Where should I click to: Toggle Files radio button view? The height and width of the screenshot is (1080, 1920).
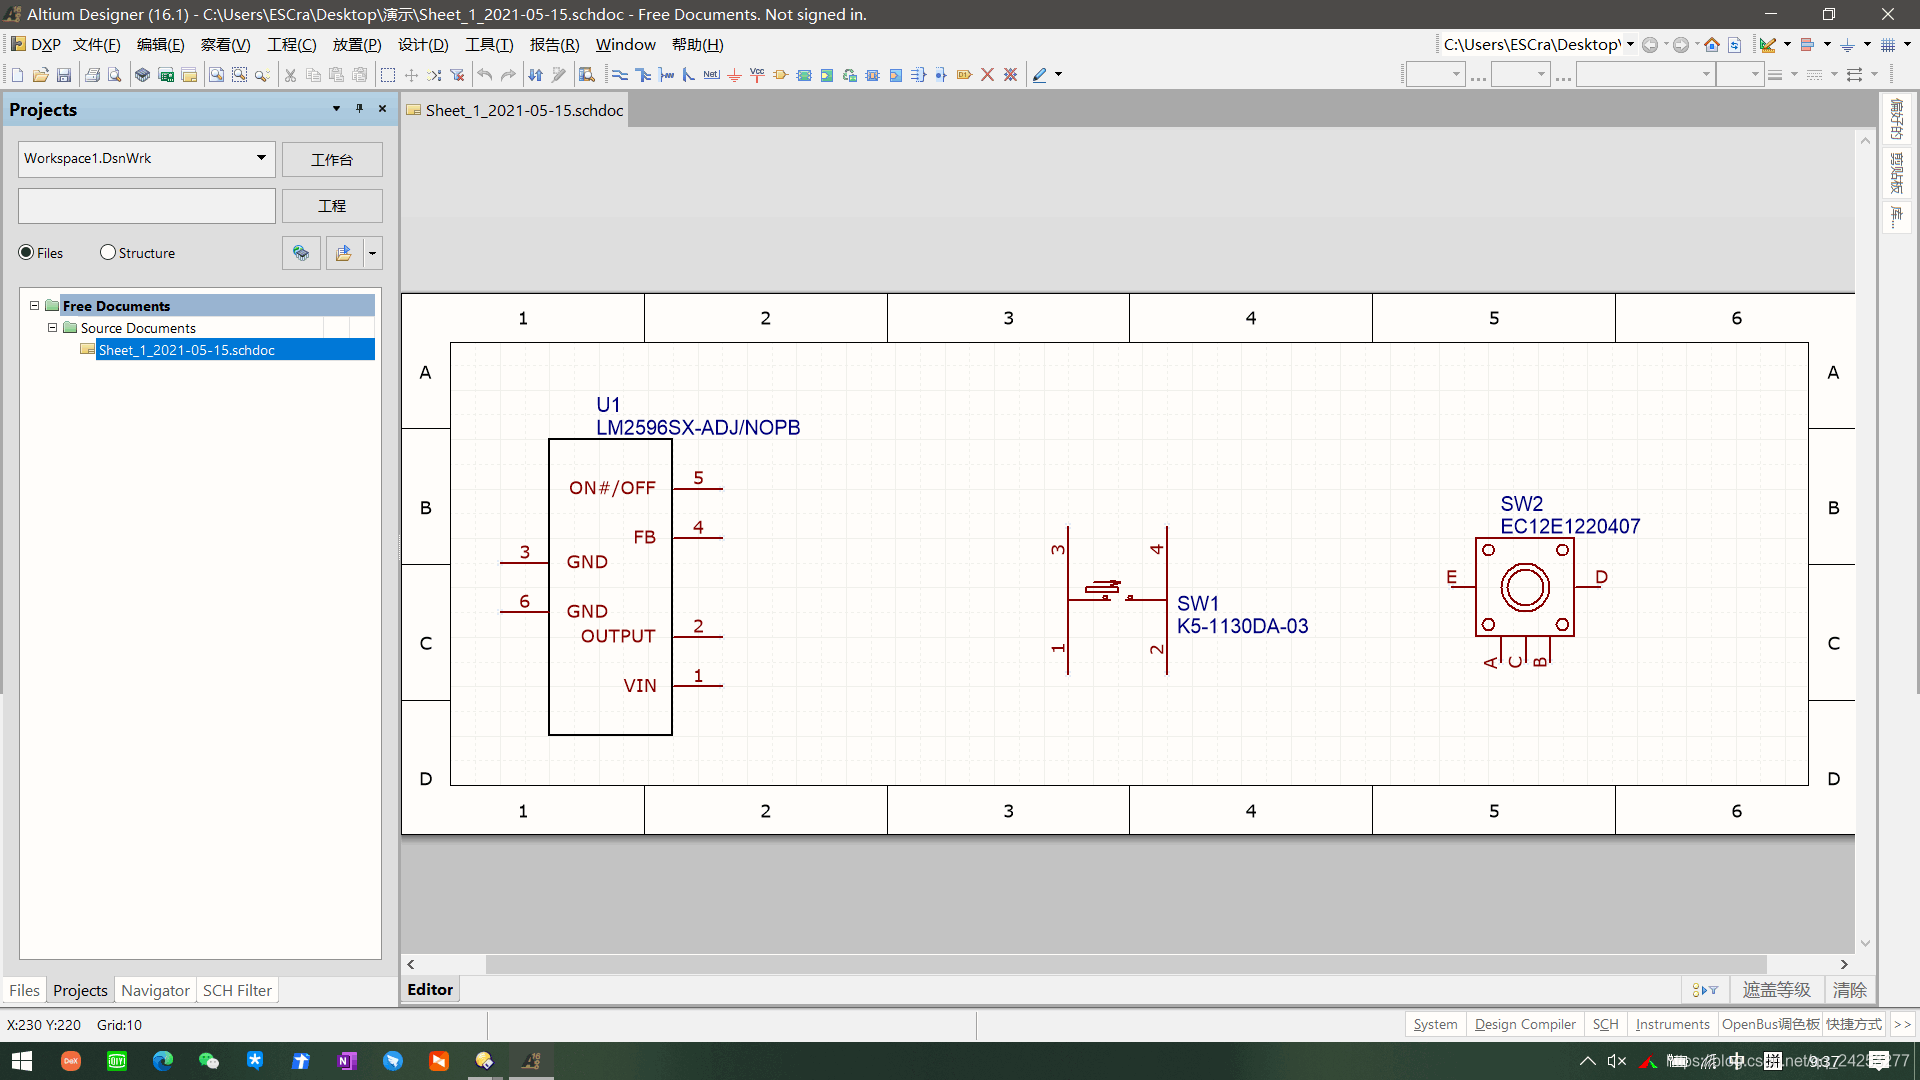[28, 252]
